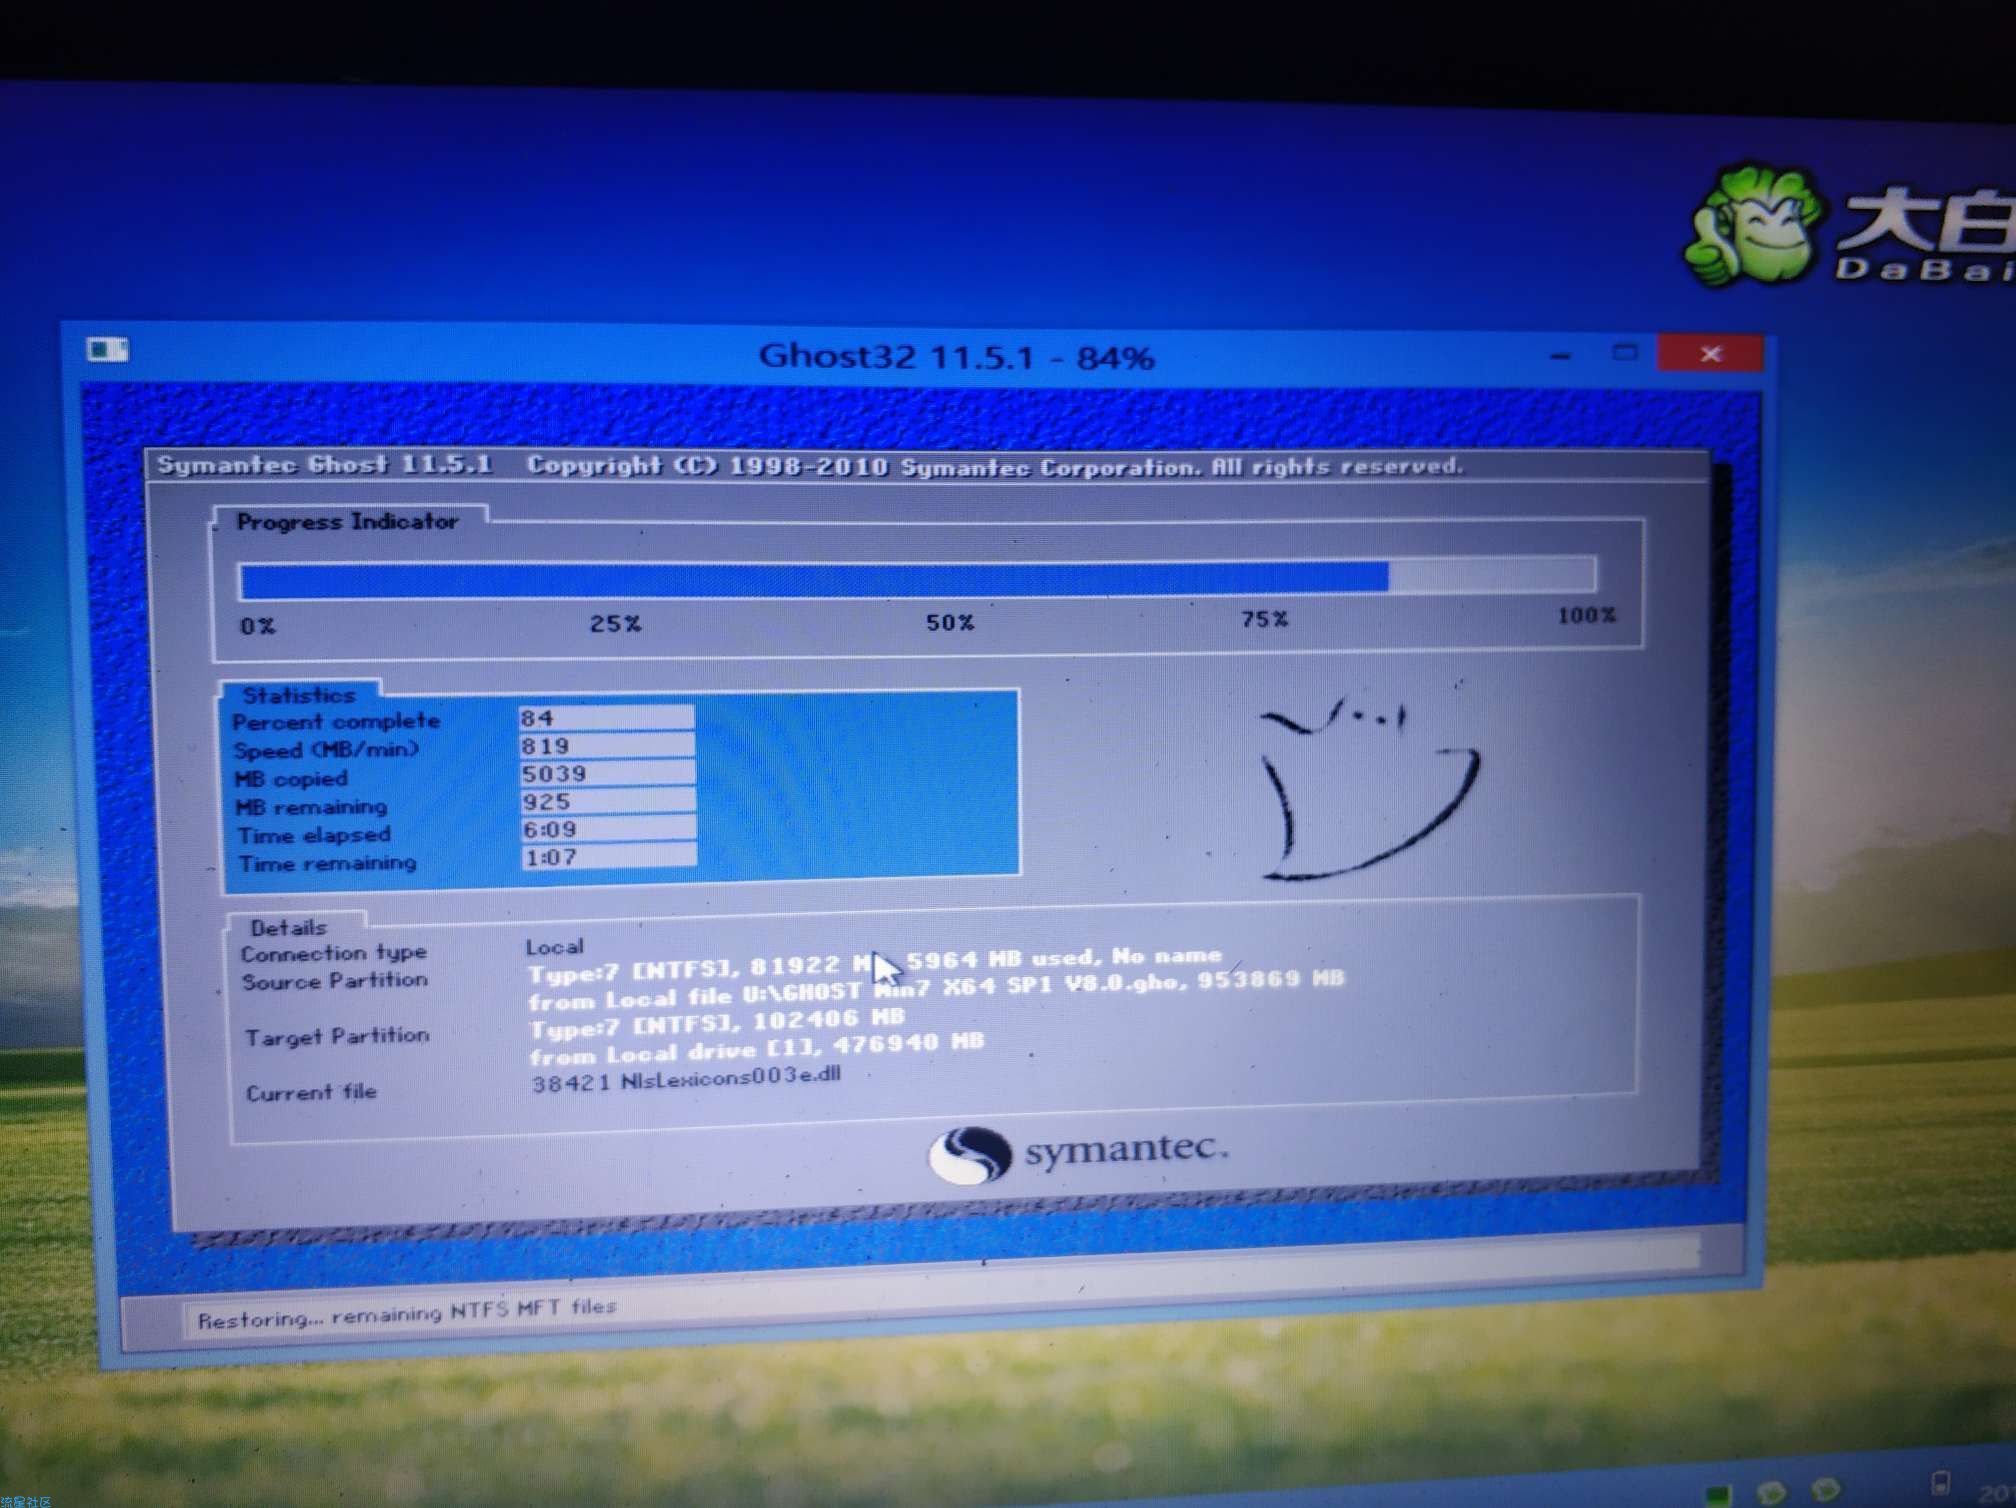
Task: Click the 75% progress scale mark
Action: point(1264,619)
